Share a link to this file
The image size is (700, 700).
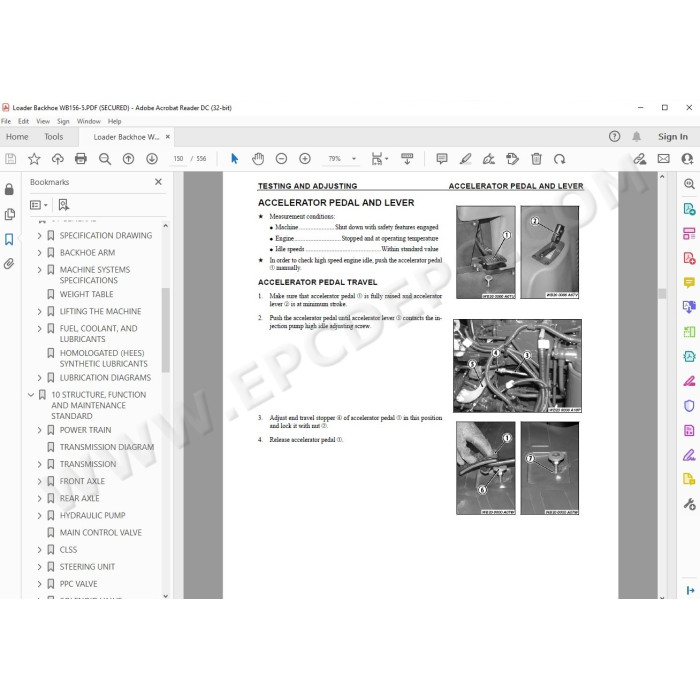coord(640,158)
